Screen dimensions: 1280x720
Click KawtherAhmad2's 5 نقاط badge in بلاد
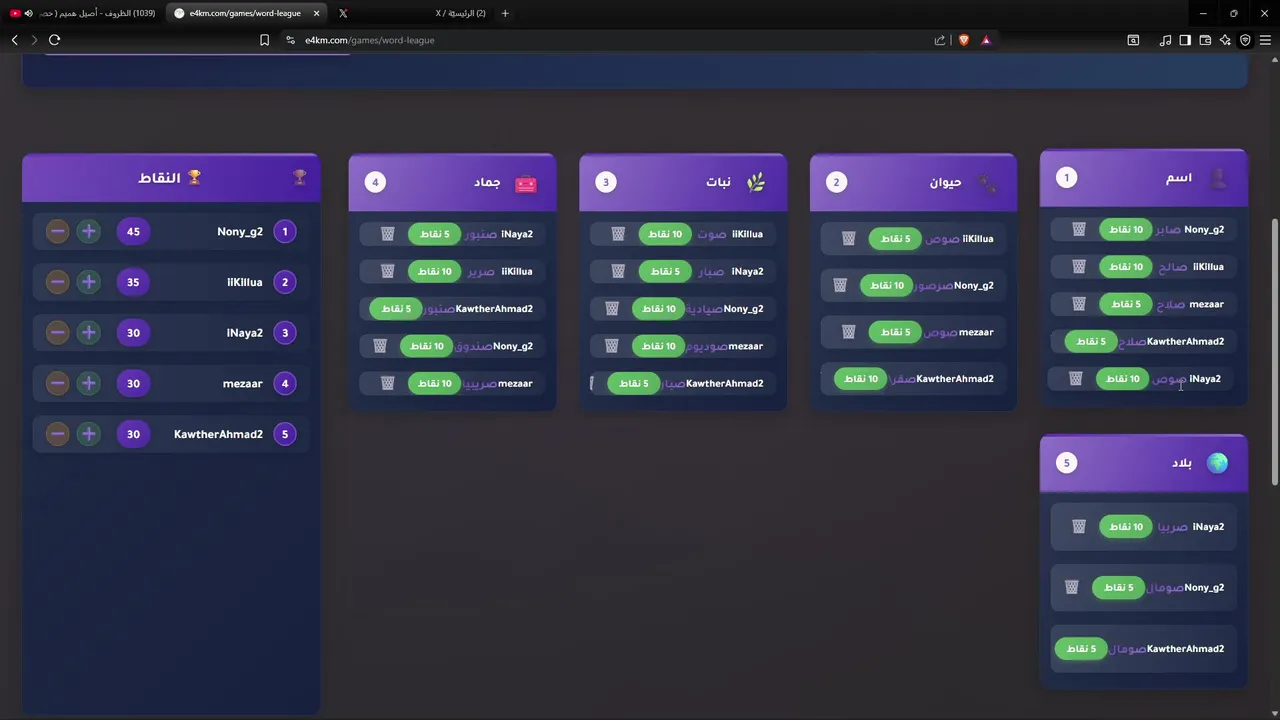[1081, 649]
